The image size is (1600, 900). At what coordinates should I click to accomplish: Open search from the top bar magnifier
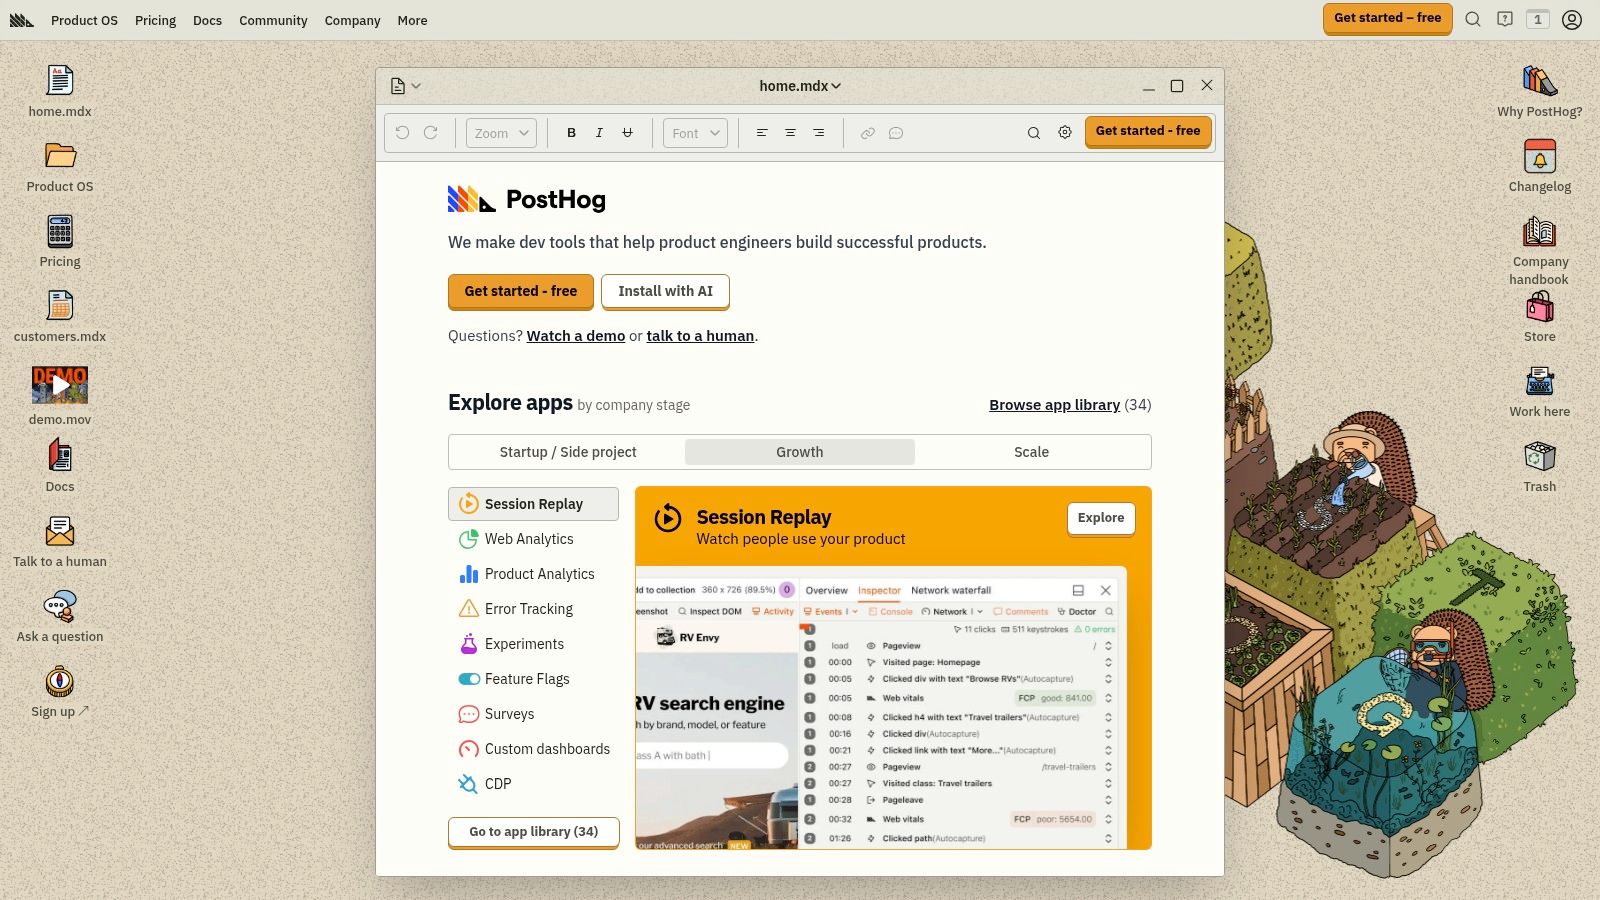[1473, 19]
